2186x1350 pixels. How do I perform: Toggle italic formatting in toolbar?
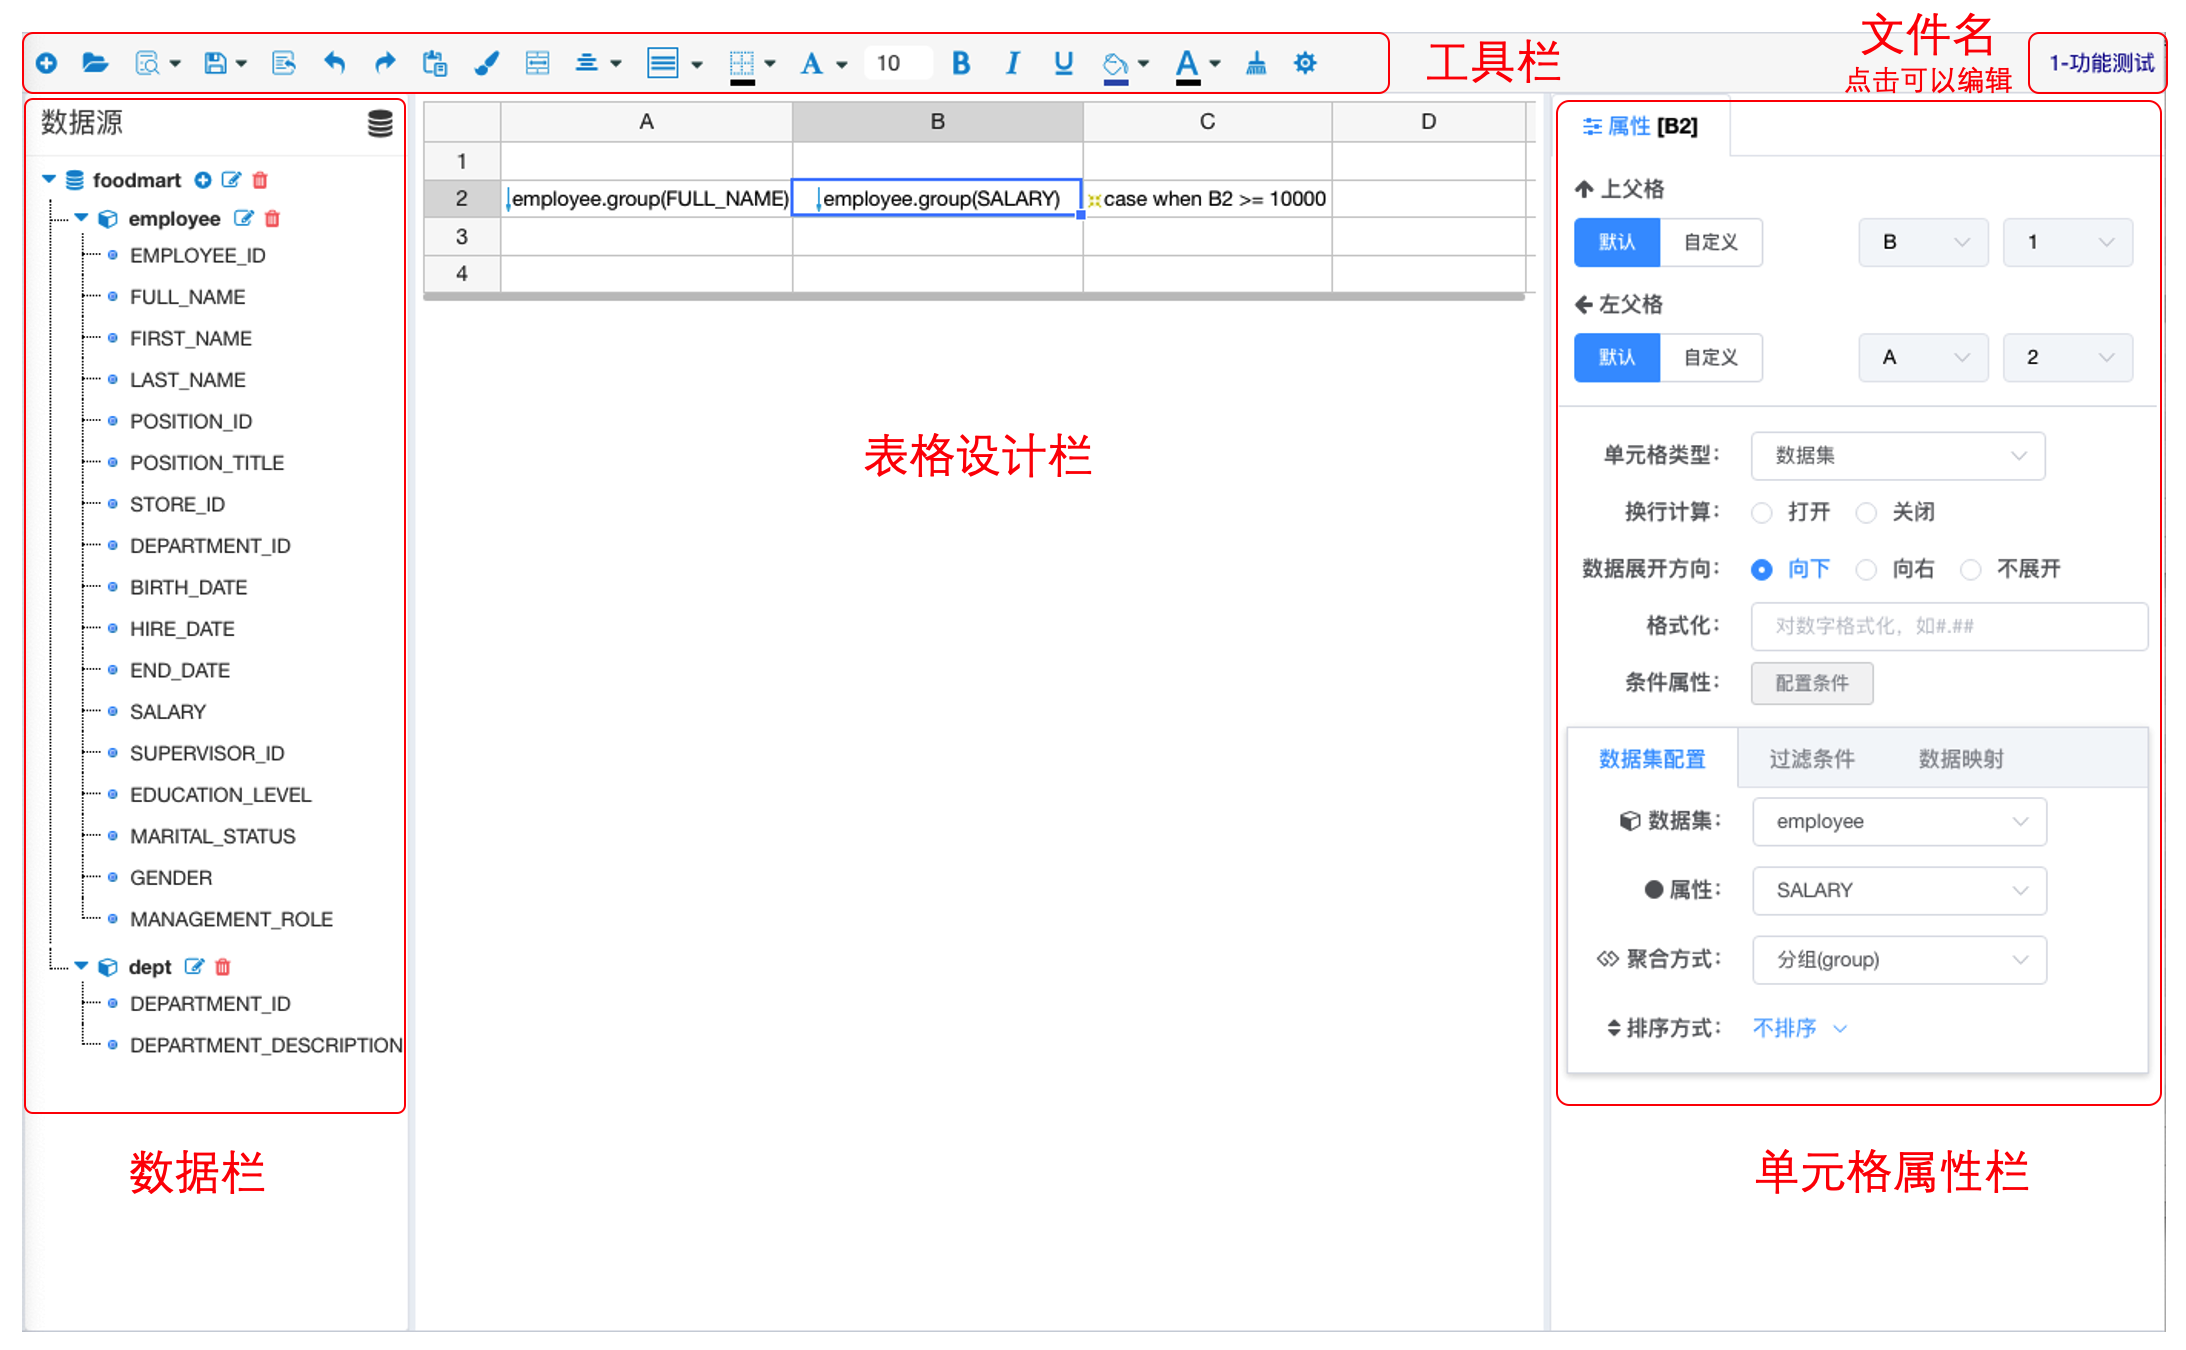pyautogui.click(x=1012, y=64)
